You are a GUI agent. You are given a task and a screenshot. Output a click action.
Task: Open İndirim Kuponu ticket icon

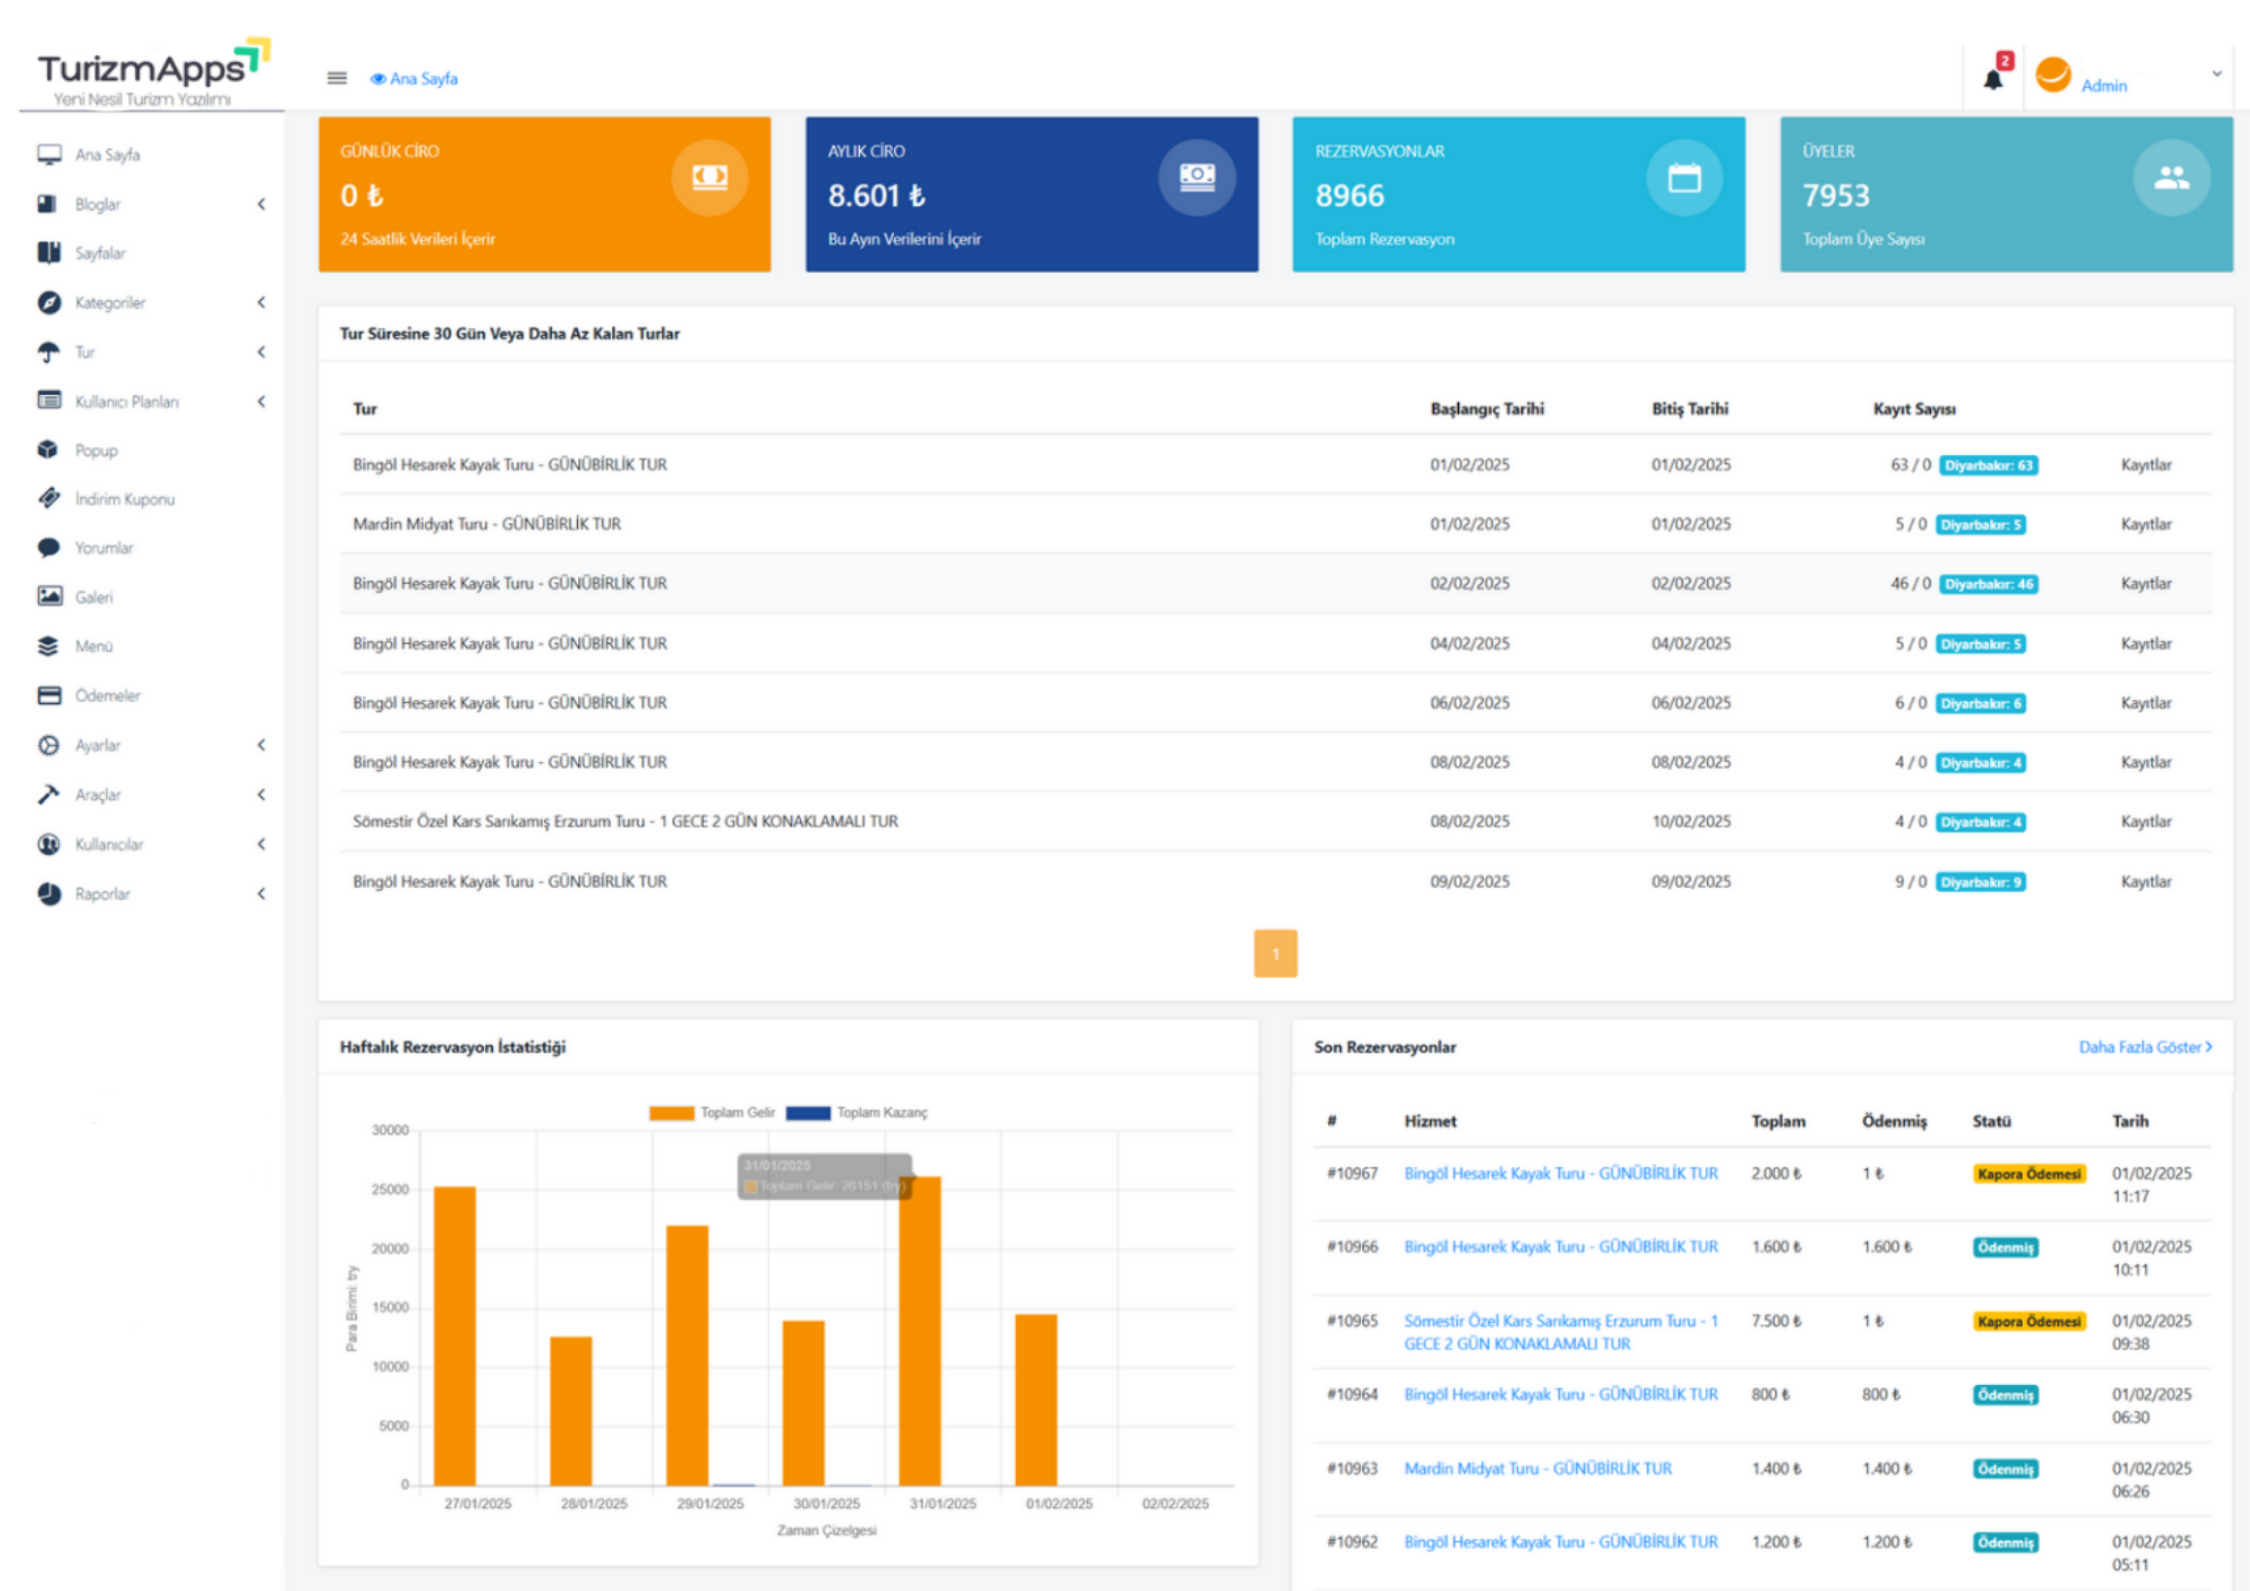click(x=49, y=498)
